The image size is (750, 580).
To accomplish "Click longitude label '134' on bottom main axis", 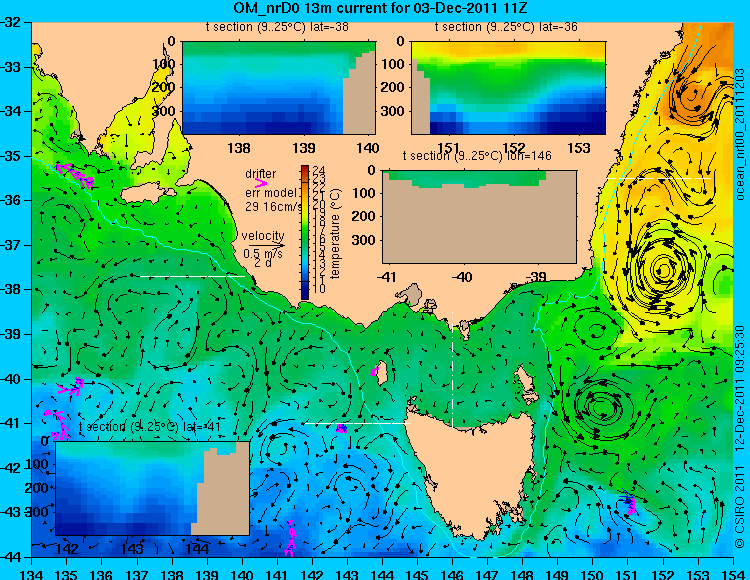I will pos(32,574).
